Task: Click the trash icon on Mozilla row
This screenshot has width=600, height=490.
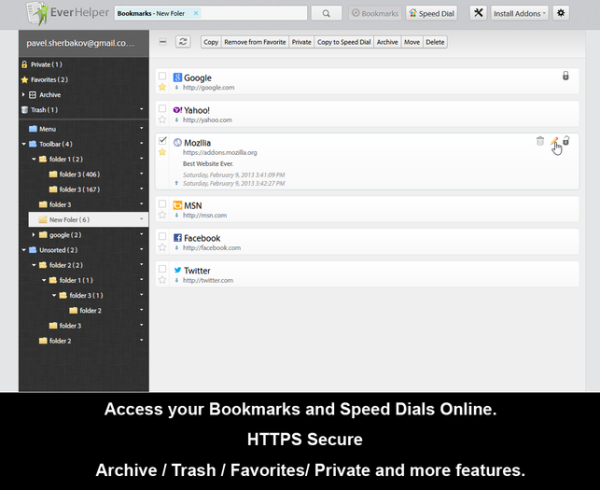Action: click(540, 141)
